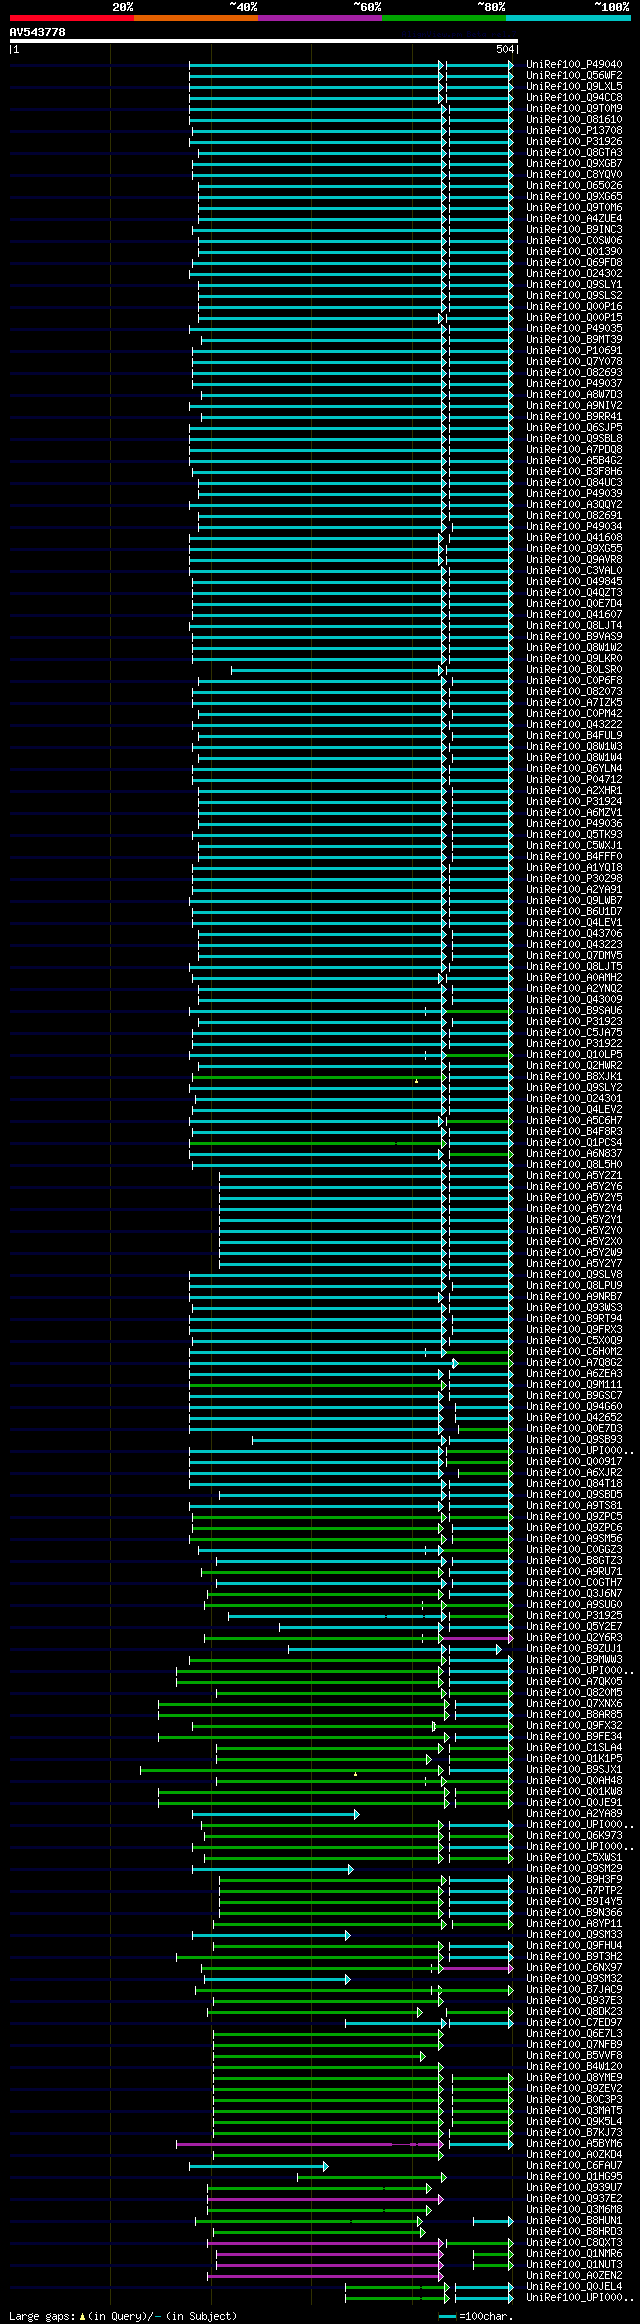
Task: Click the orange ~40% identity legend bar
Action: tap(195, 18)
